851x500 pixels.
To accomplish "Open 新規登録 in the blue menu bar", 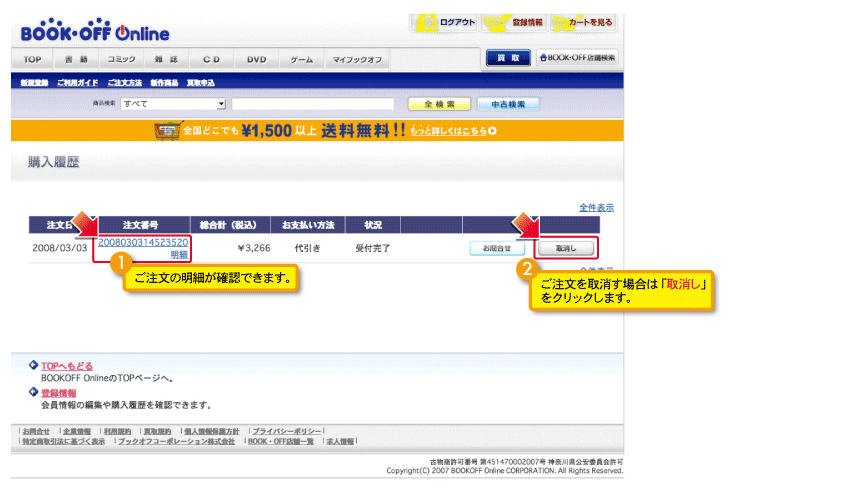I will (34, 83).
